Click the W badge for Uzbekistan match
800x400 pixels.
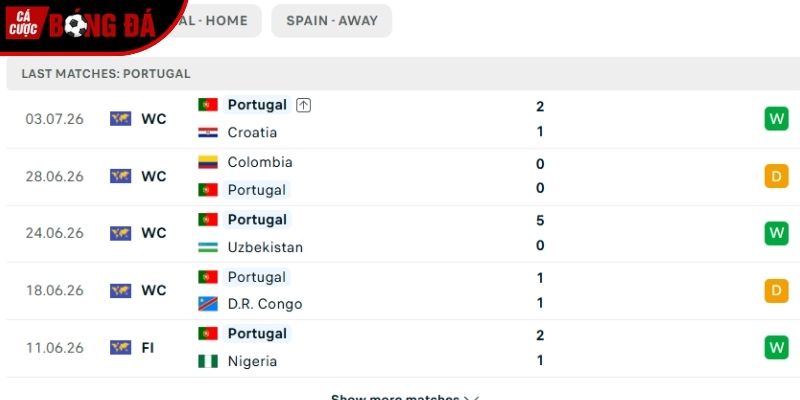(776, 233)
